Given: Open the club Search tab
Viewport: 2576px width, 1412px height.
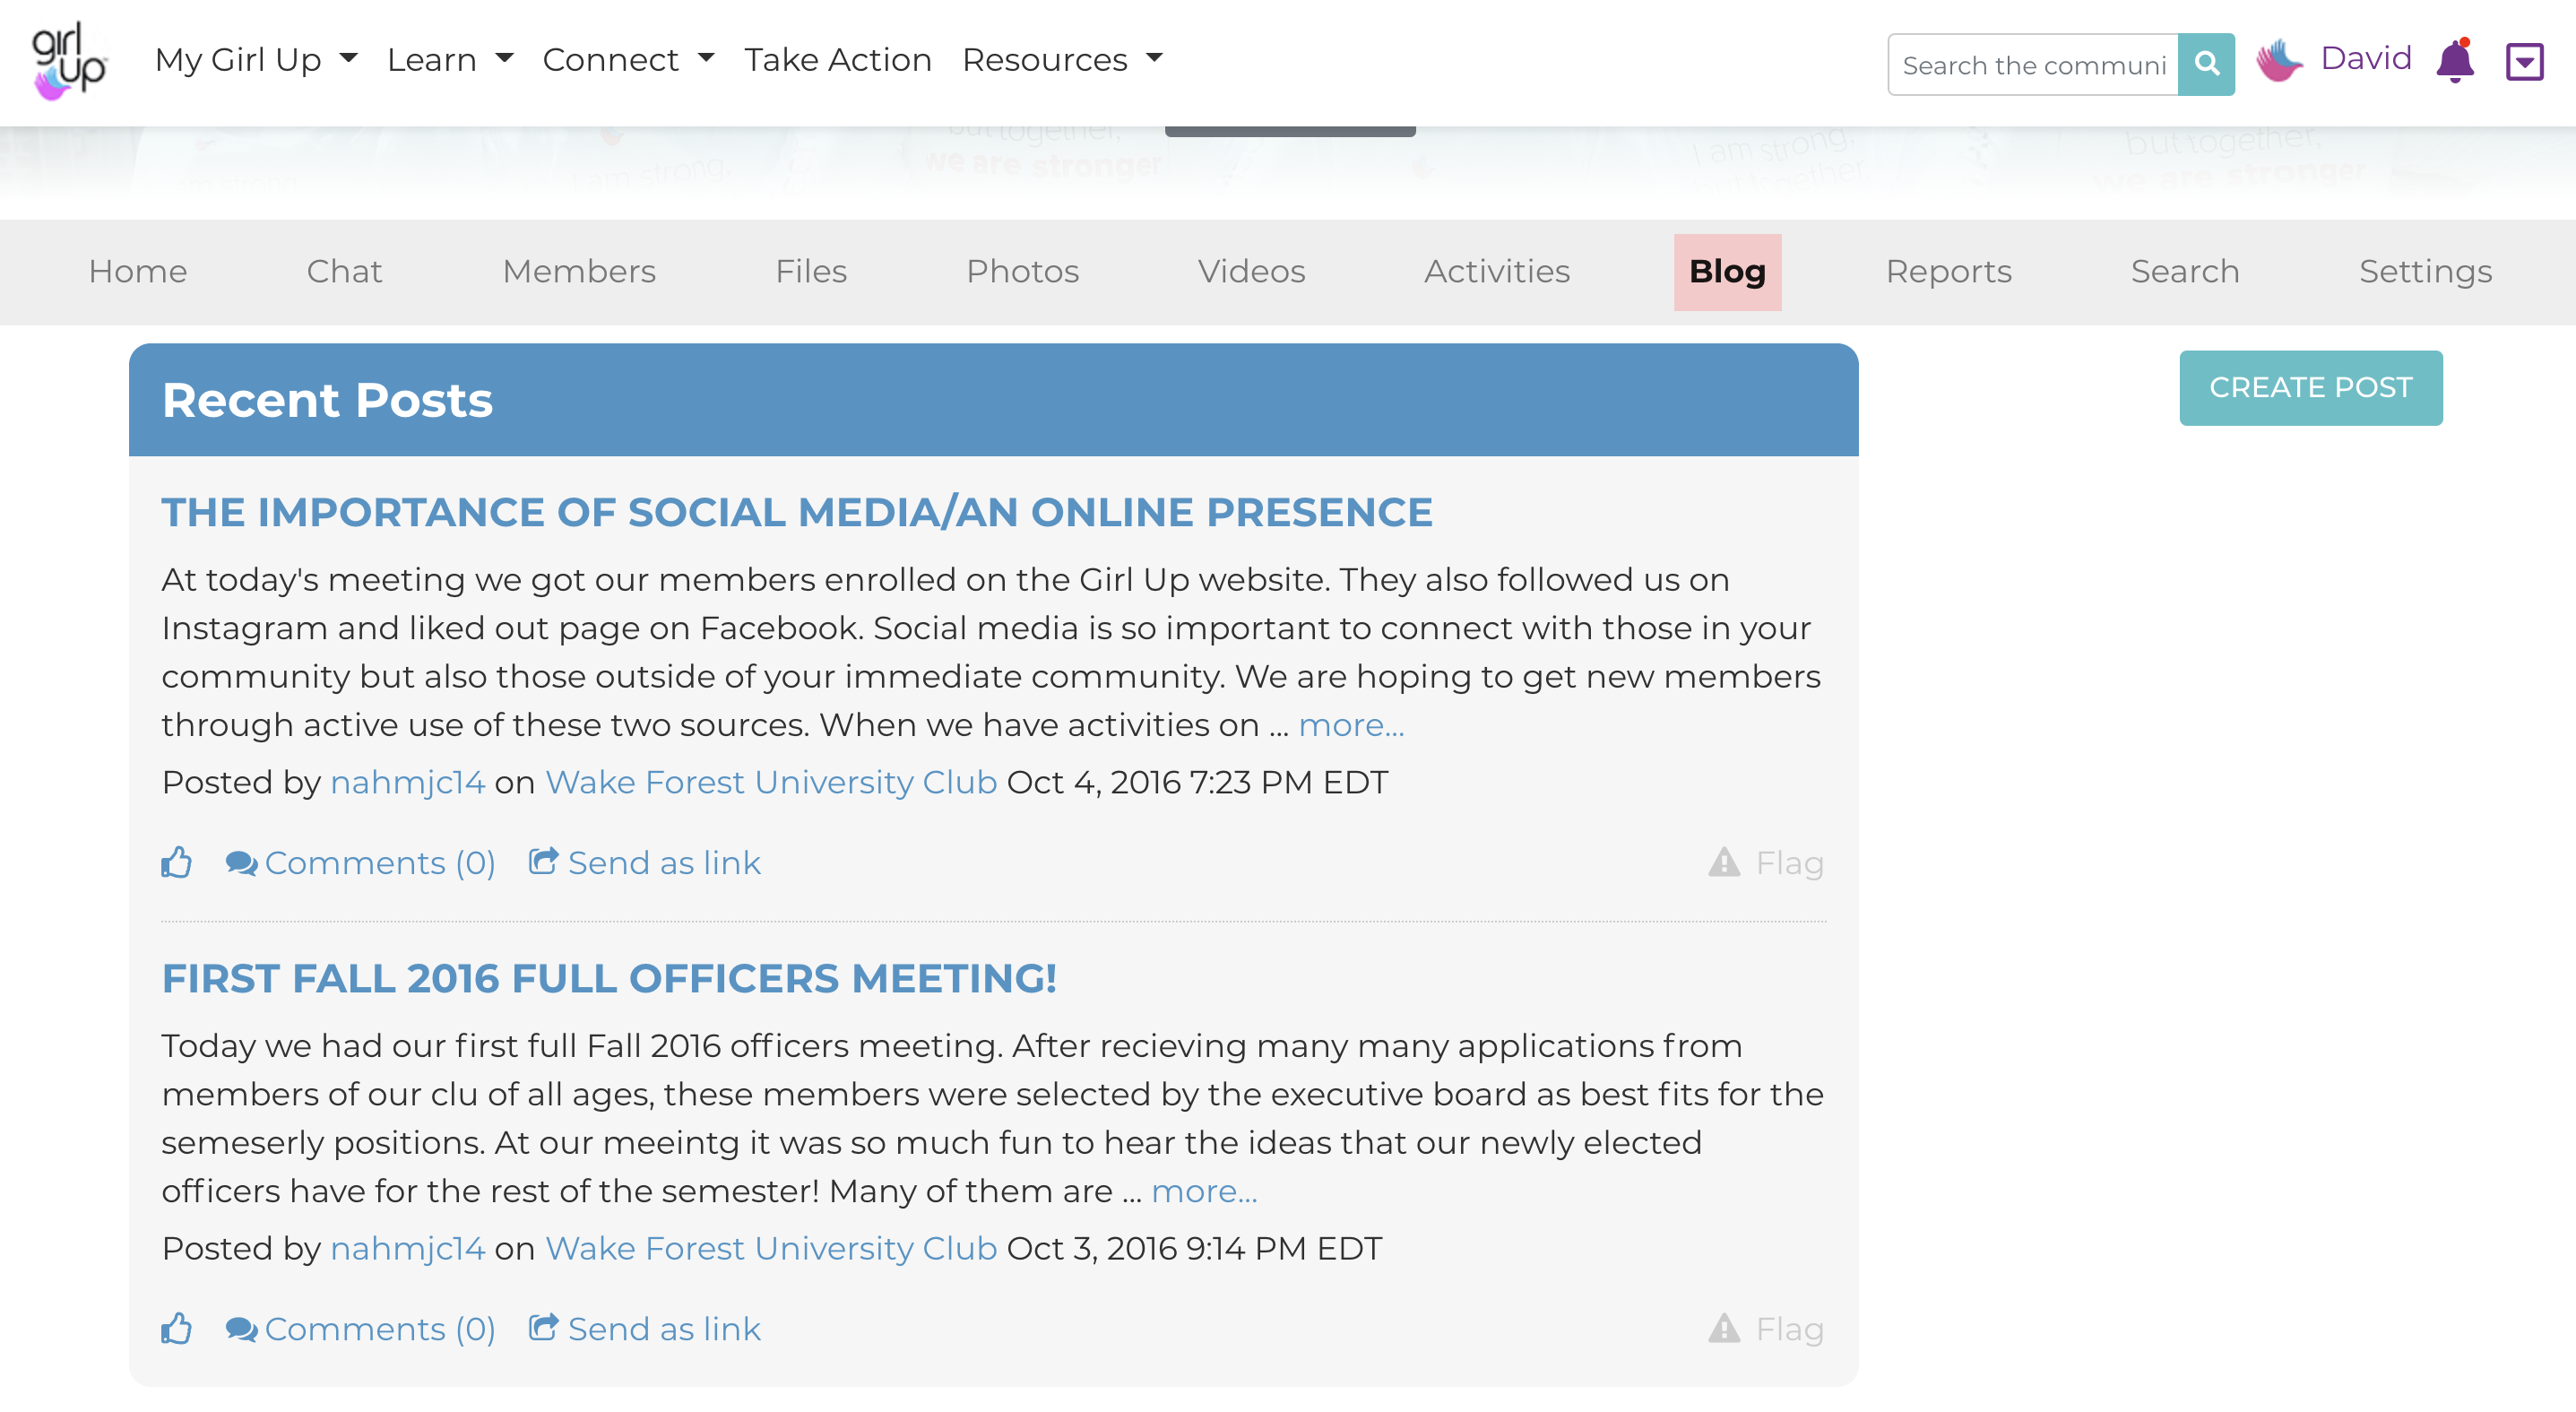Looking at the screenshot, I should tap(2185, 272).
